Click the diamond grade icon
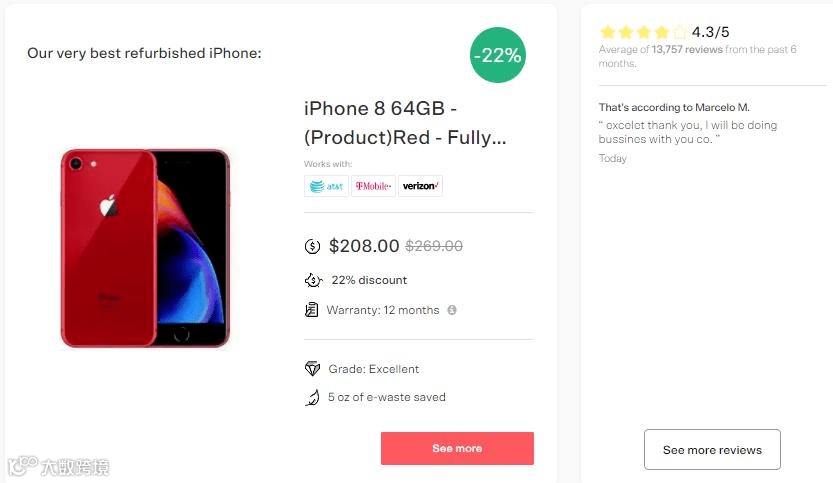 coord(312,369)
